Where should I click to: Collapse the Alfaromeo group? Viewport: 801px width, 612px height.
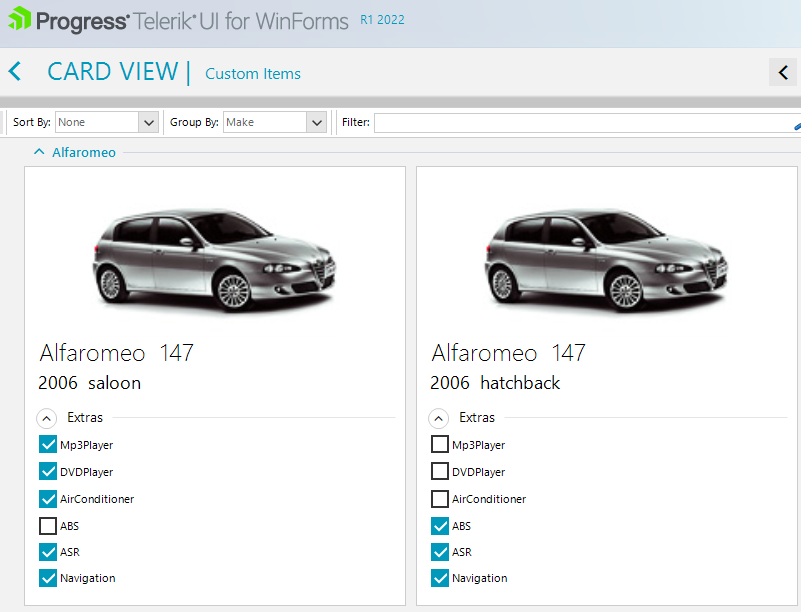point(39,152)
